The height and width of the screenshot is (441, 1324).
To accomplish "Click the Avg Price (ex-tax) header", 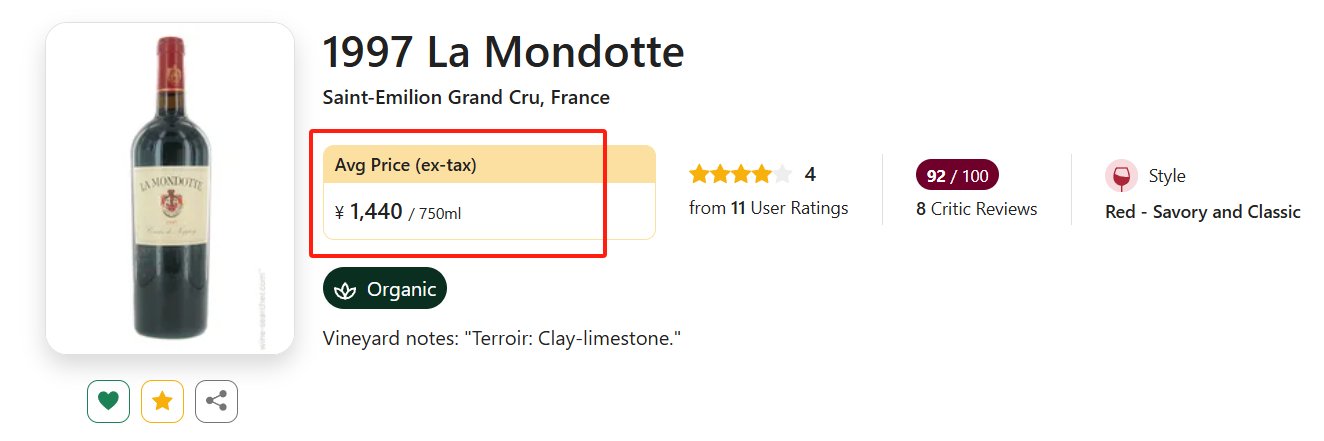I will click(406, 165).
